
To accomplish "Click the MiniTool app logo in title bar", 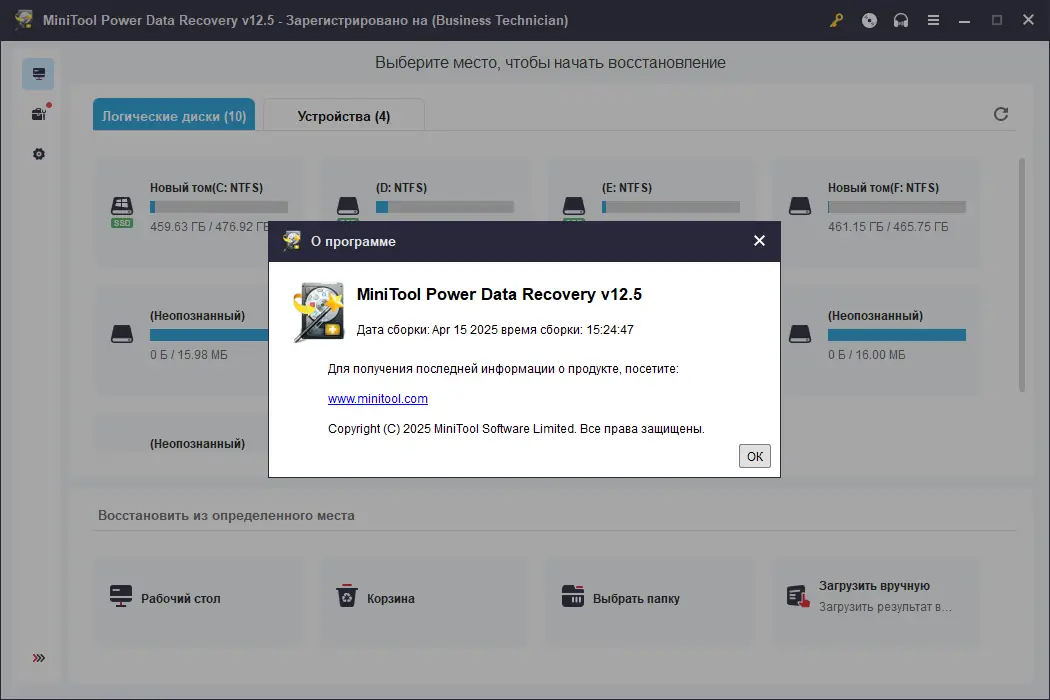I will point(24,19).
